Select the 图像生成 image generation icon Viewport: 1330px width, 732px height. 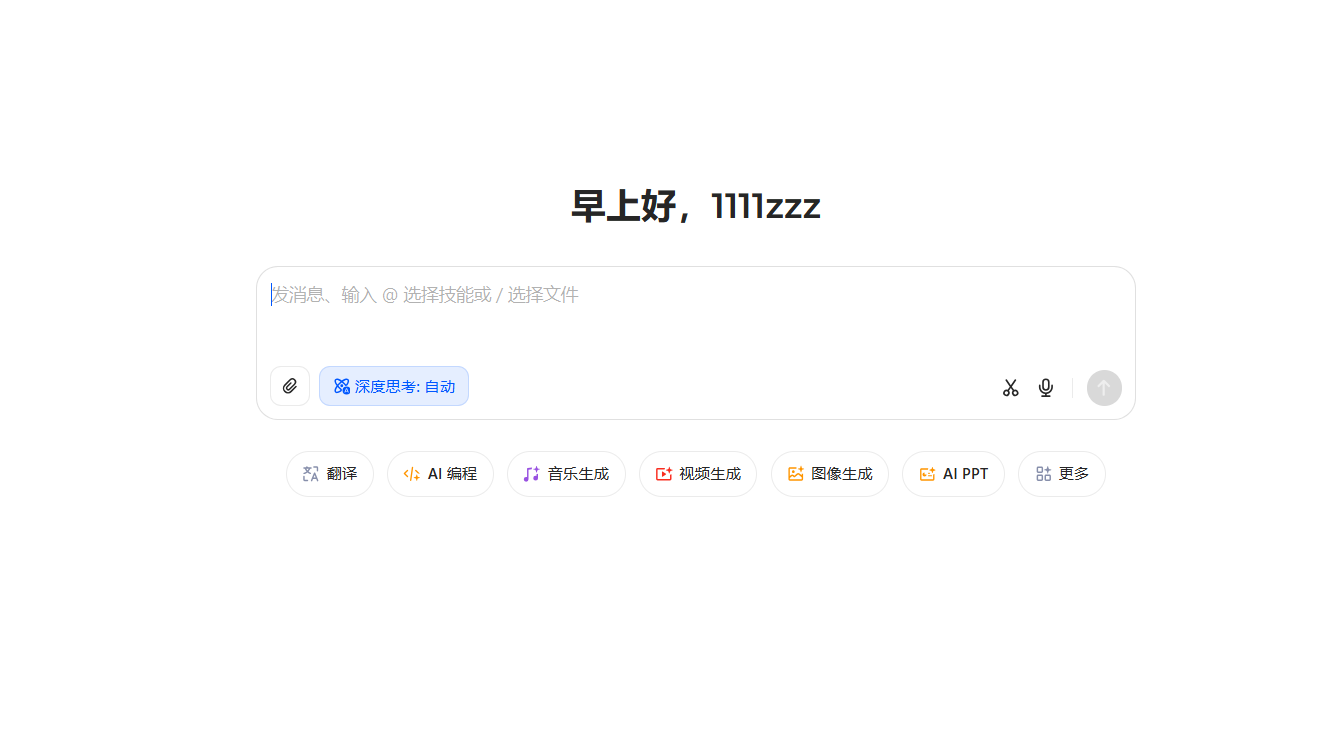(x=795, y=473)
